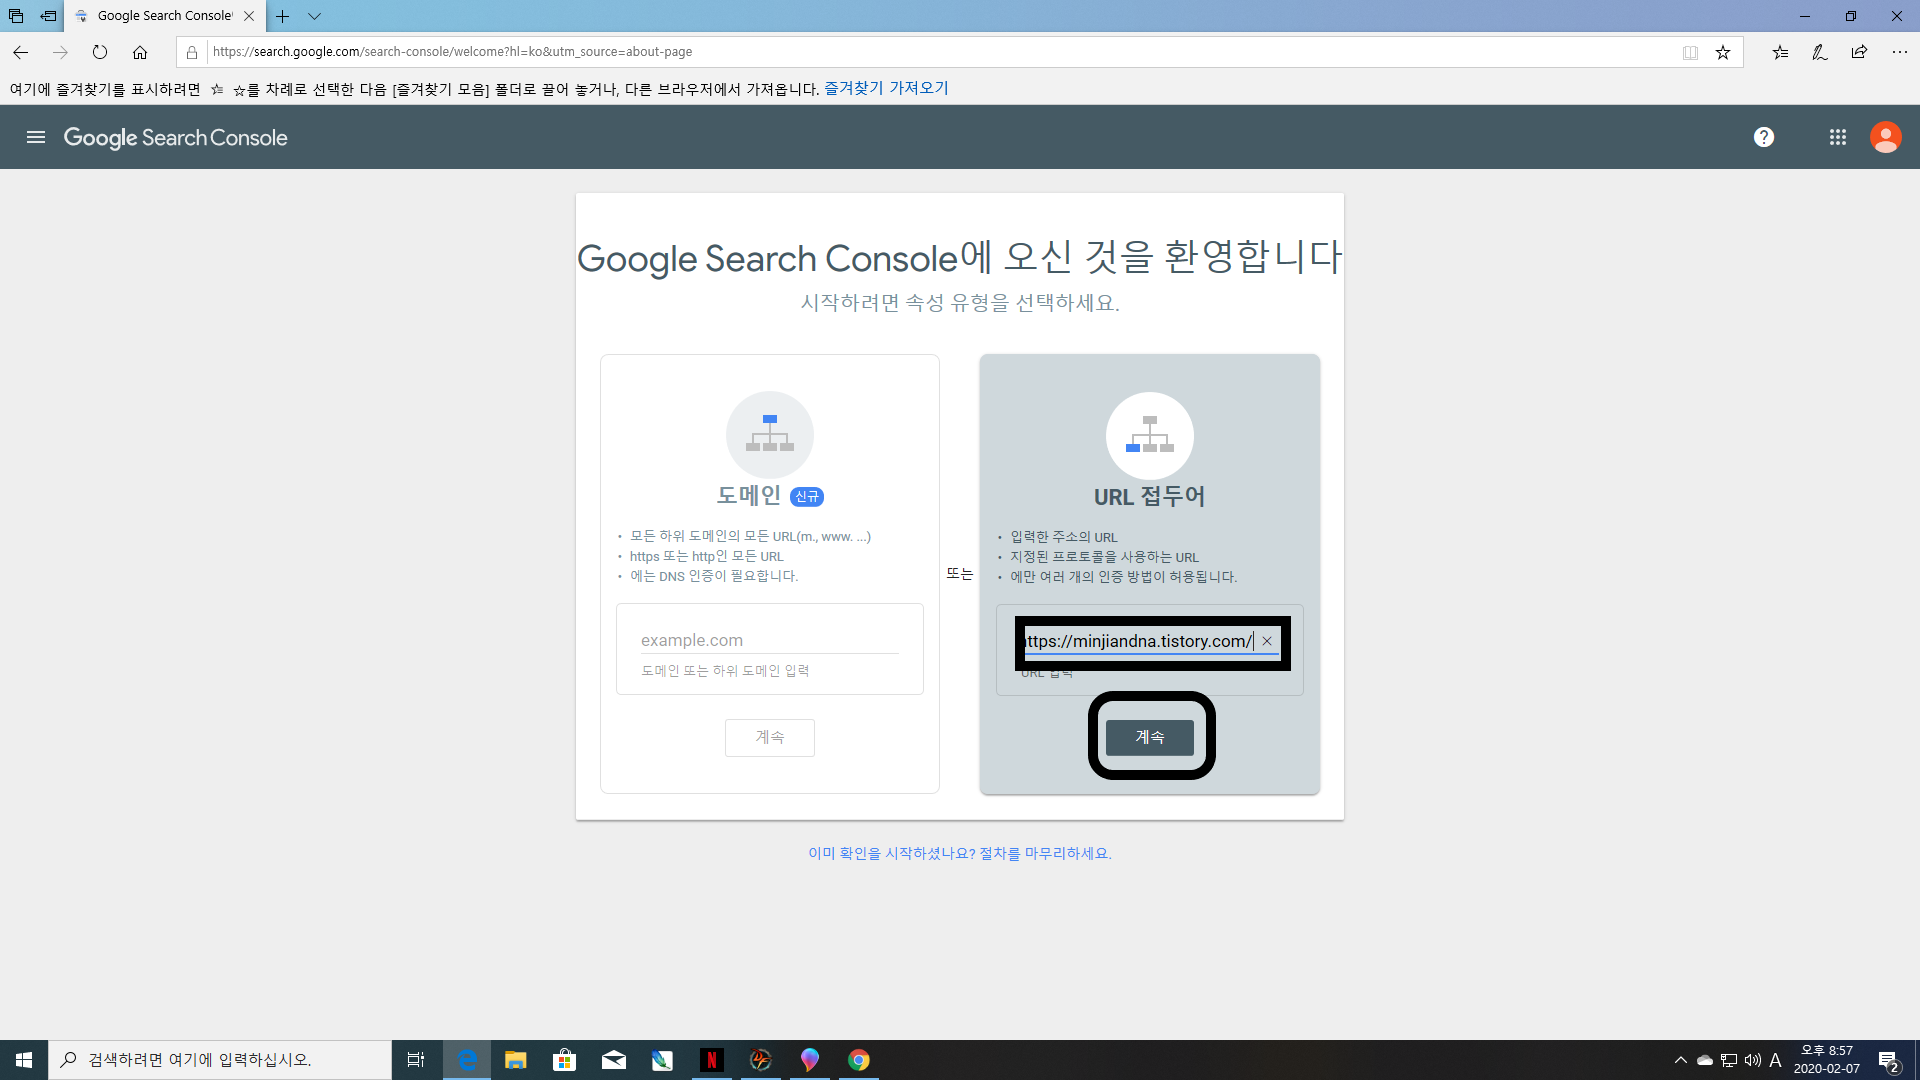Refresh the current page
Screen dimensions: 1920x1080
pos(100,52)
